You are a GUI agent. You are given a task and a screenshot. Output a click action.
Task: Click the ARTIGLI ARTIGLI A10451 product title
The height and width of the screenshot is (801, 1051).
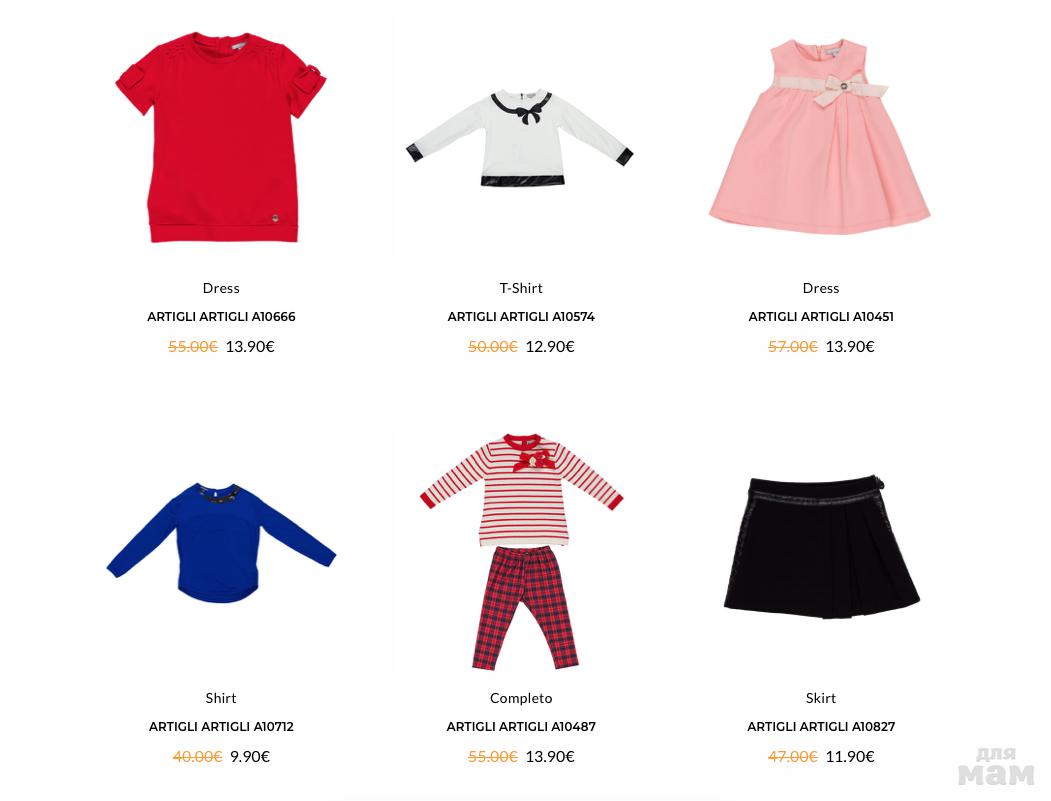click(821, 316)
